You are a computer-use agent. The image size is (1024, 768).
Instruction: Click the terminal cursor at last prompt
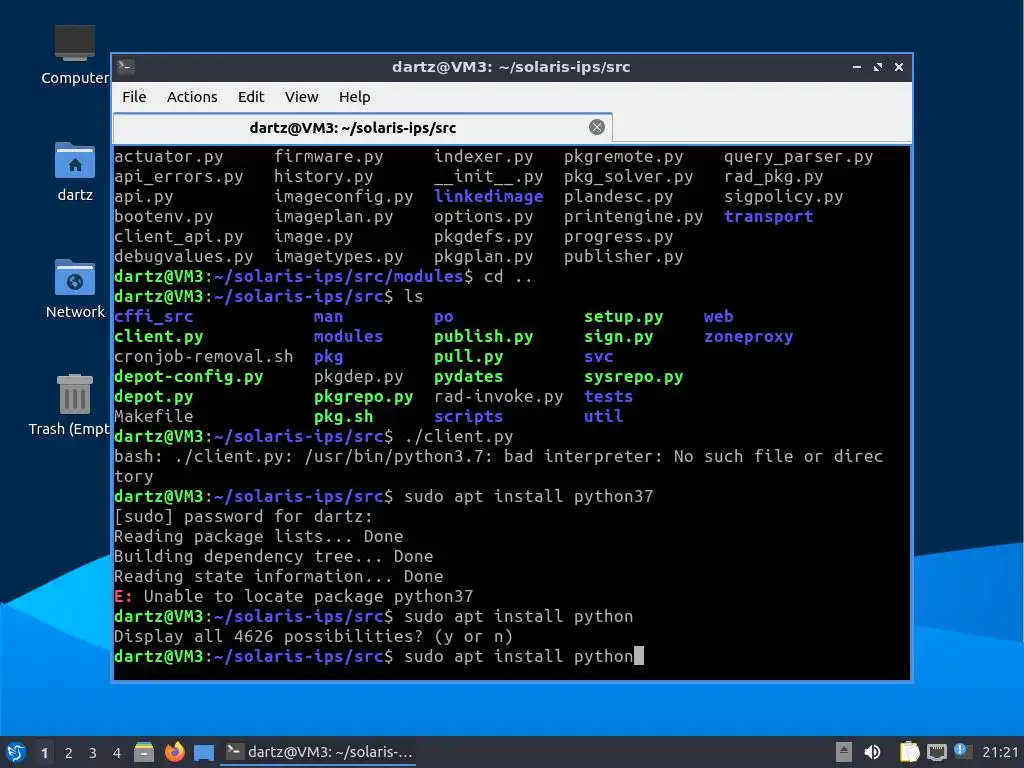pyautogui.click(x=639, y=656)
